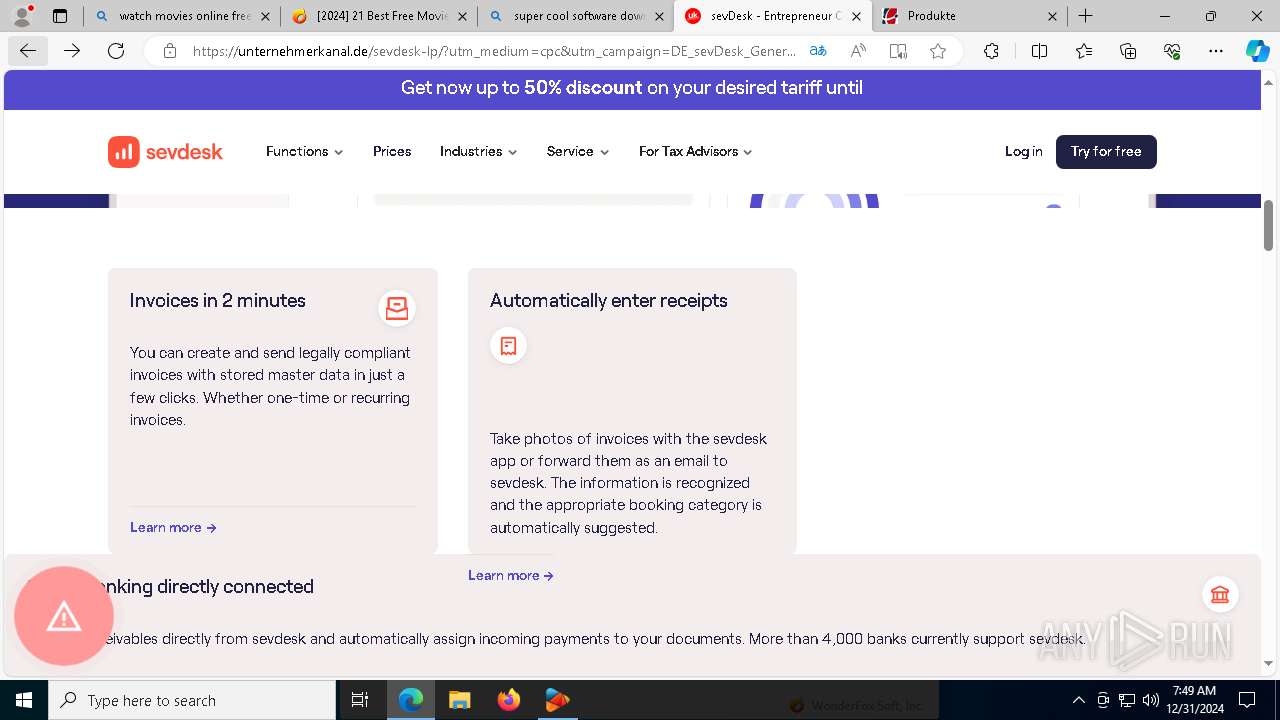Open Browser essentials heart icon
The width and height of the screenshot is (1280, 720).
(1172, 51)
